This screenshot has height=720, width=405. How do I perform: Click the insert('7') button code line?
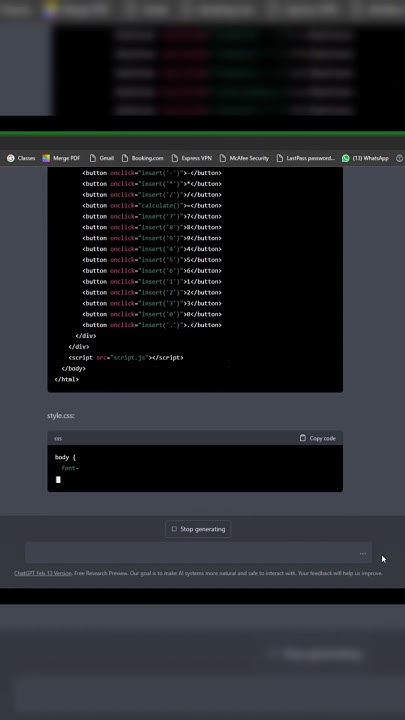click(152, 216)
